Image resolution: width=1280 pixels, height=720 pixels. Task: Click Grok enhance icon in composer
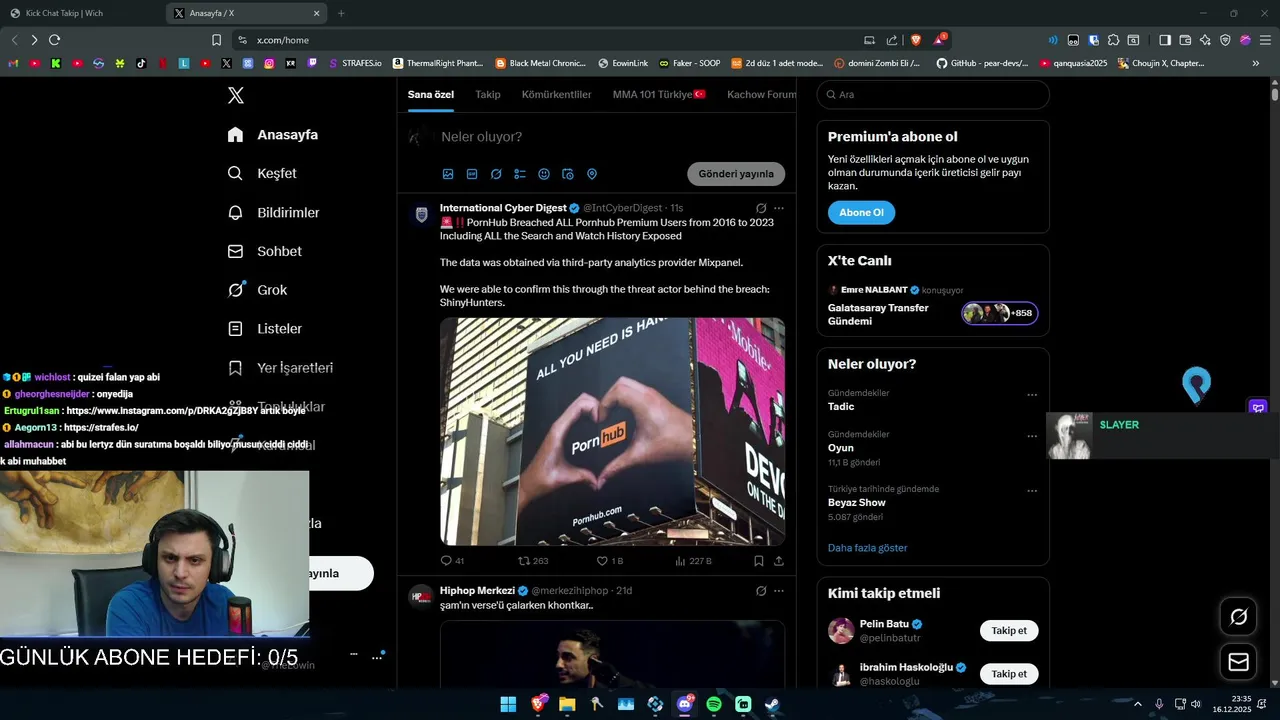tap(496, 174)
